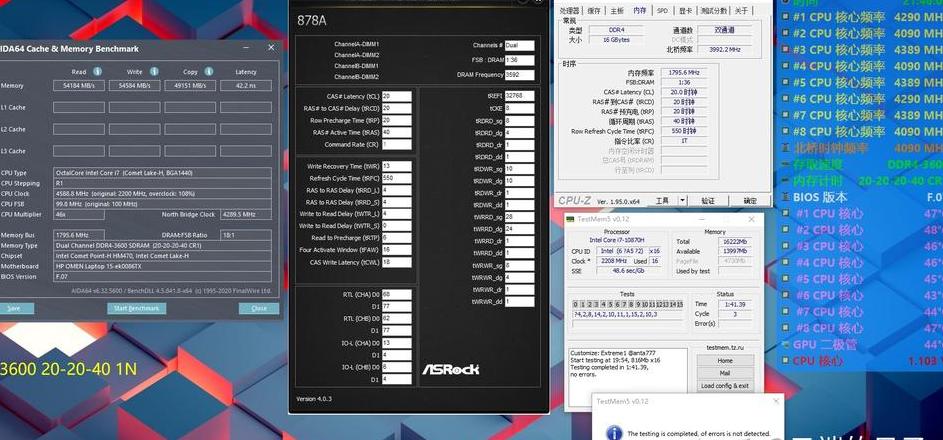Click Save button in AIDA64
Viewport: 943px width, 440px height.
point(13,308)
